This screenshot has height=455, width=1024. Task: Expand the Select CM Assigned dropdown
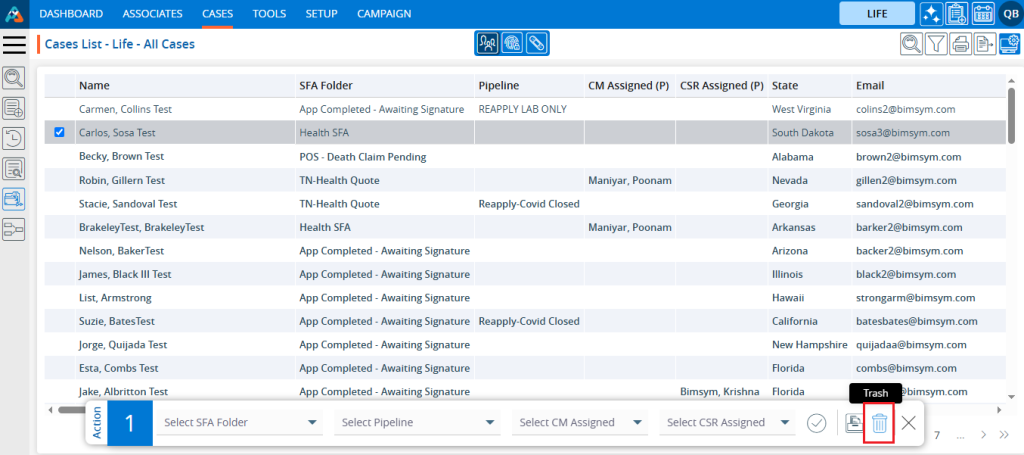click(x=580, y=423)
